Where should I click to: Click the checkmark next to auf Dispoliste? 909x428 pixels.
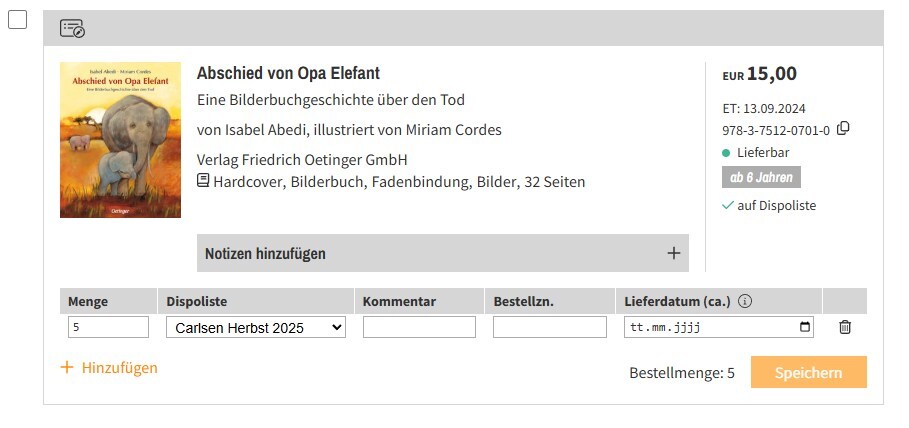pos(727,205)
